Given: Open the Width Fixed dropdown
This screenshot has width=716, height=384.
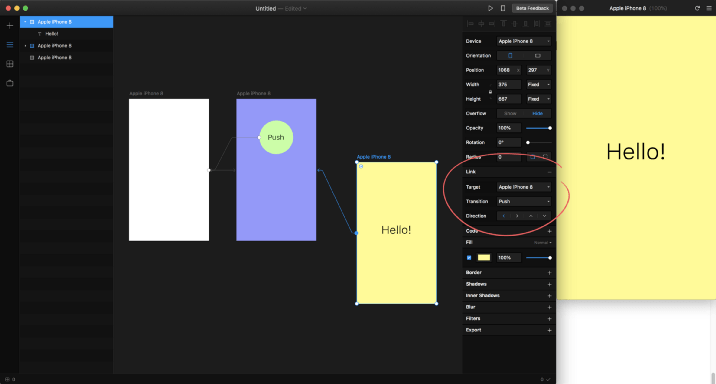Looking at the screenshot, I should pyautogui.click(x=538, y=84).
